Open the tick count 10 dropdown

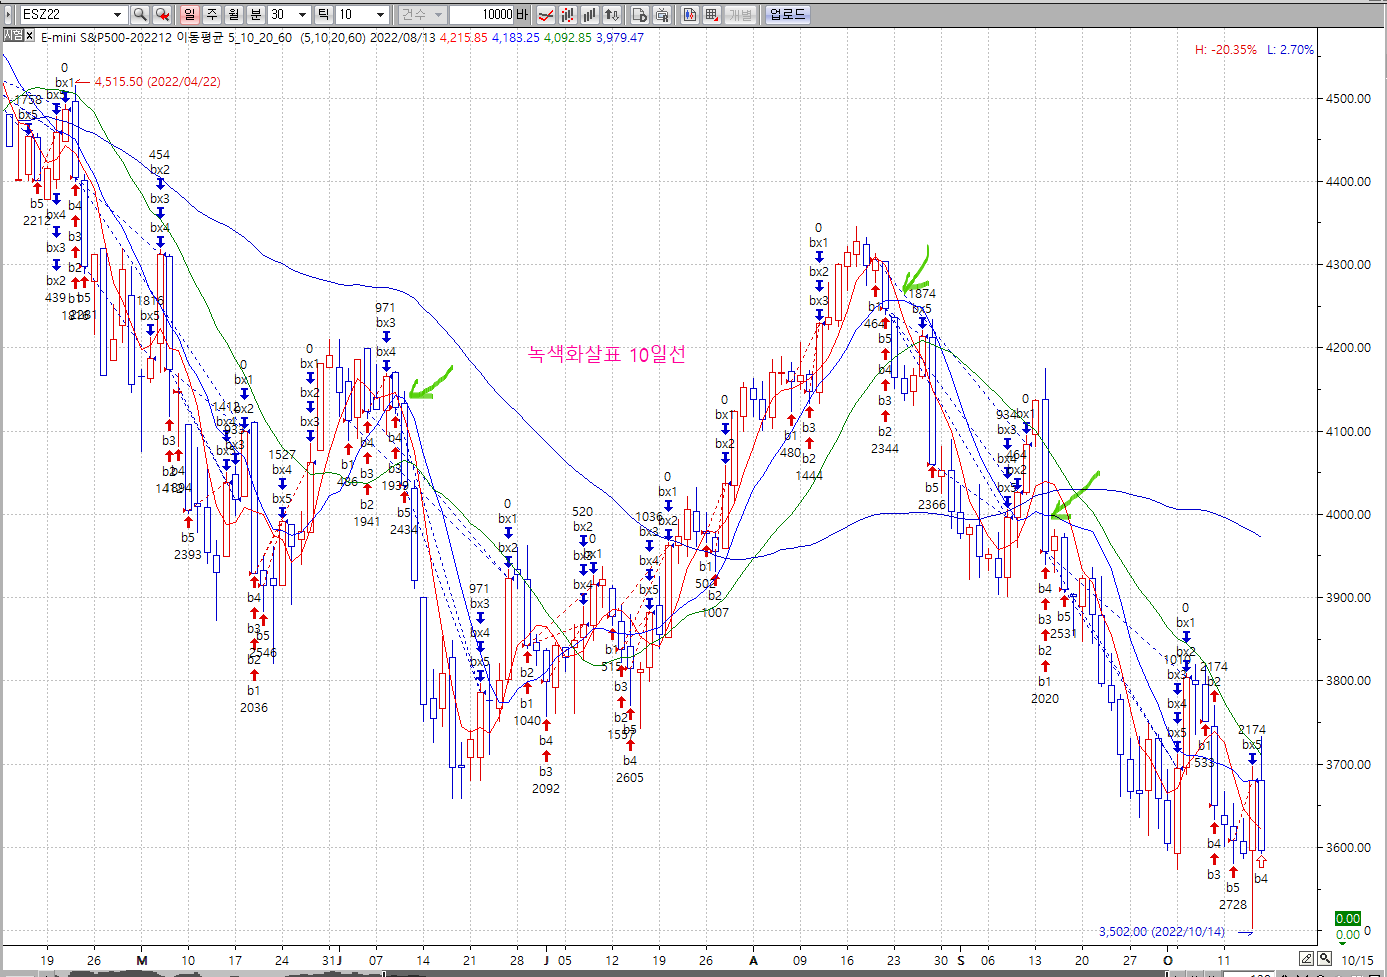(x=380, y=14)
